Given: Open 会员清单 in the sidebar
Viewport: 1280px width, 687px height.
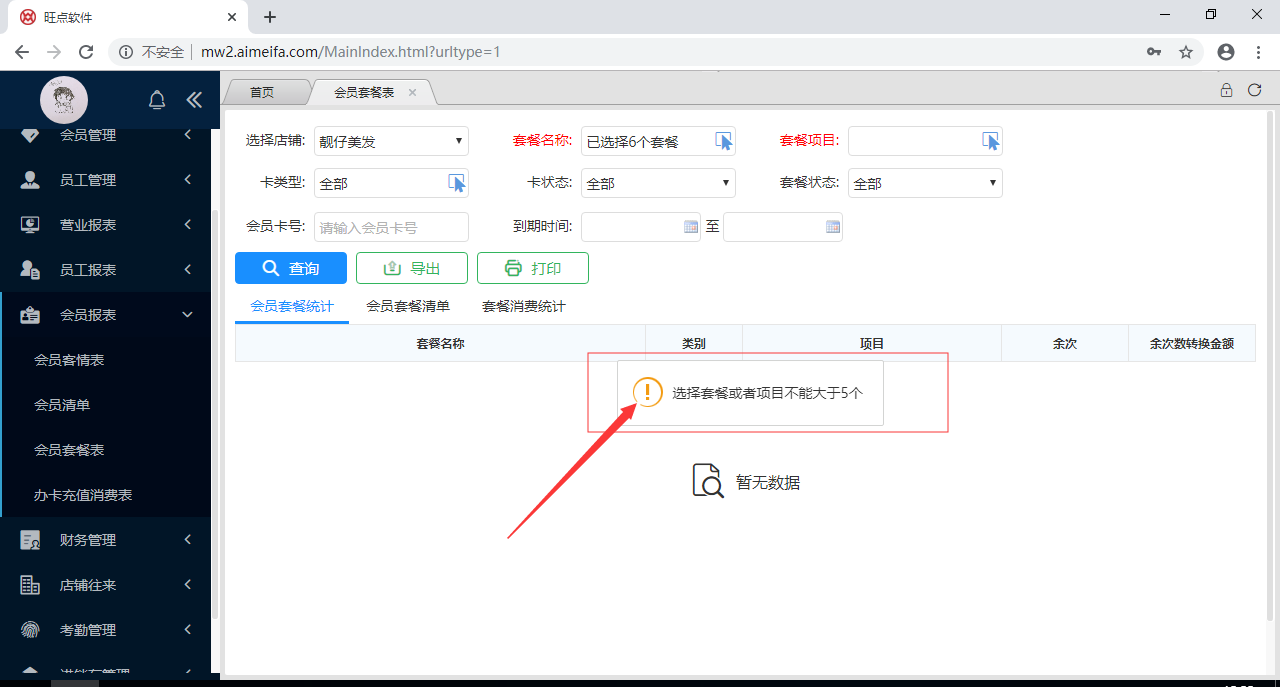Looking at the screenshot, I should (x=62, y=405).
